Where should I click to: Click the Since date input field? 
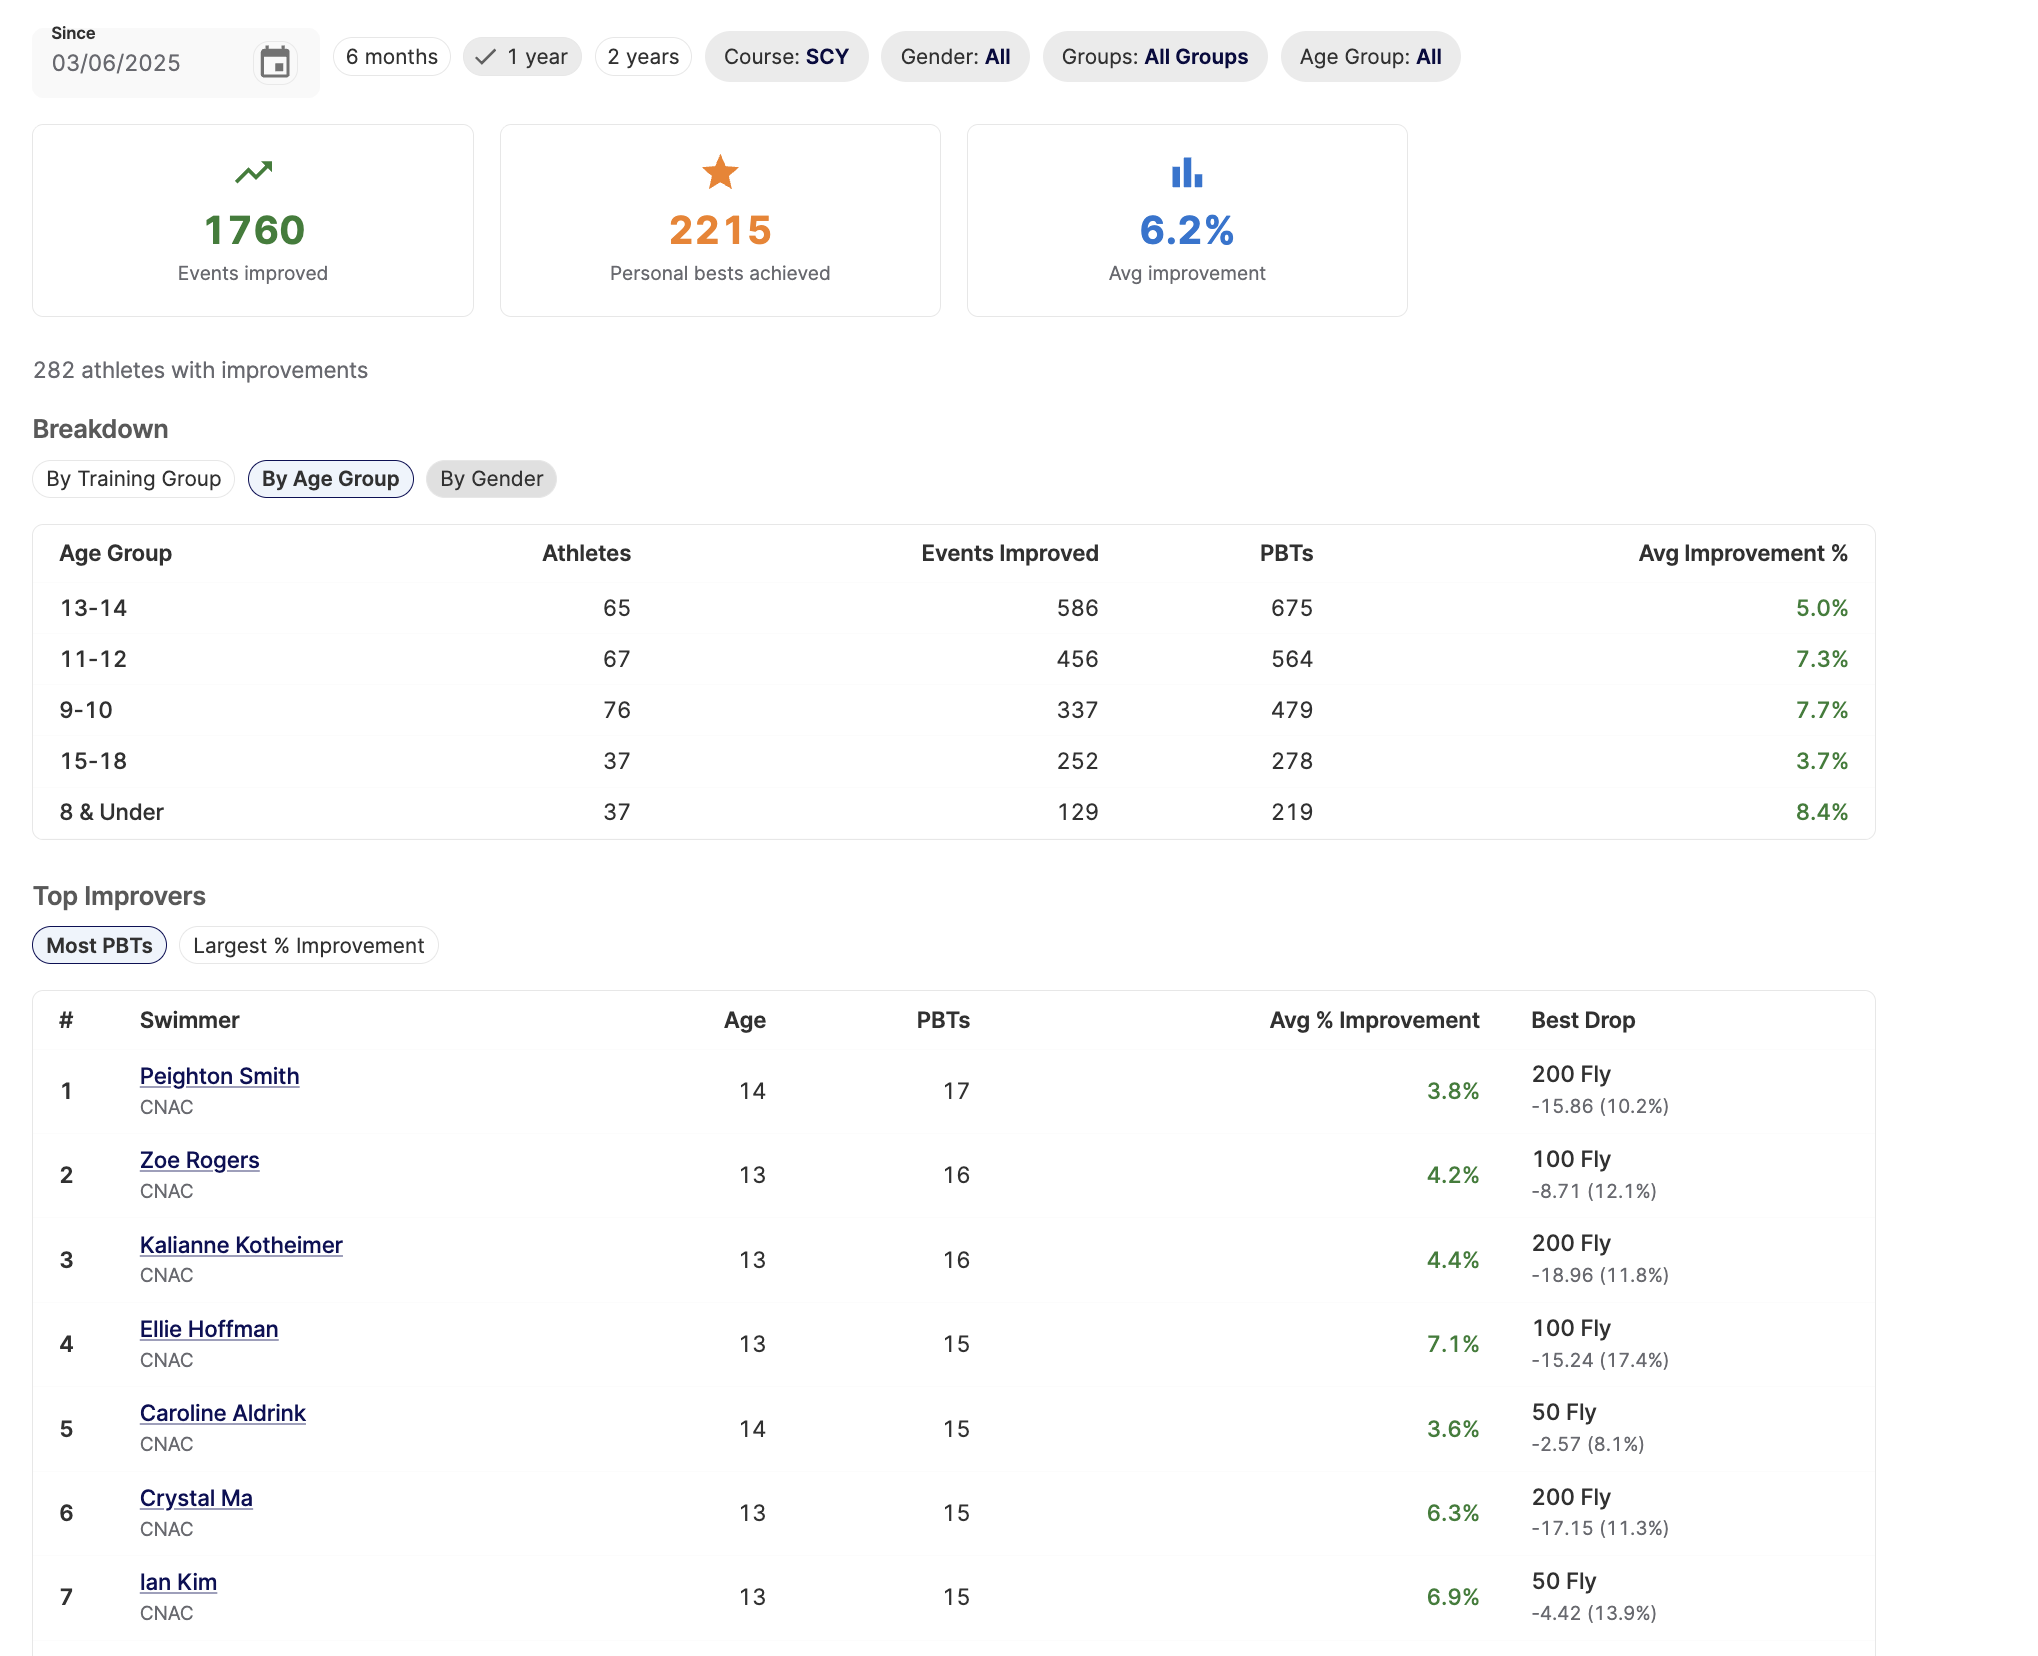pos(140,63)
